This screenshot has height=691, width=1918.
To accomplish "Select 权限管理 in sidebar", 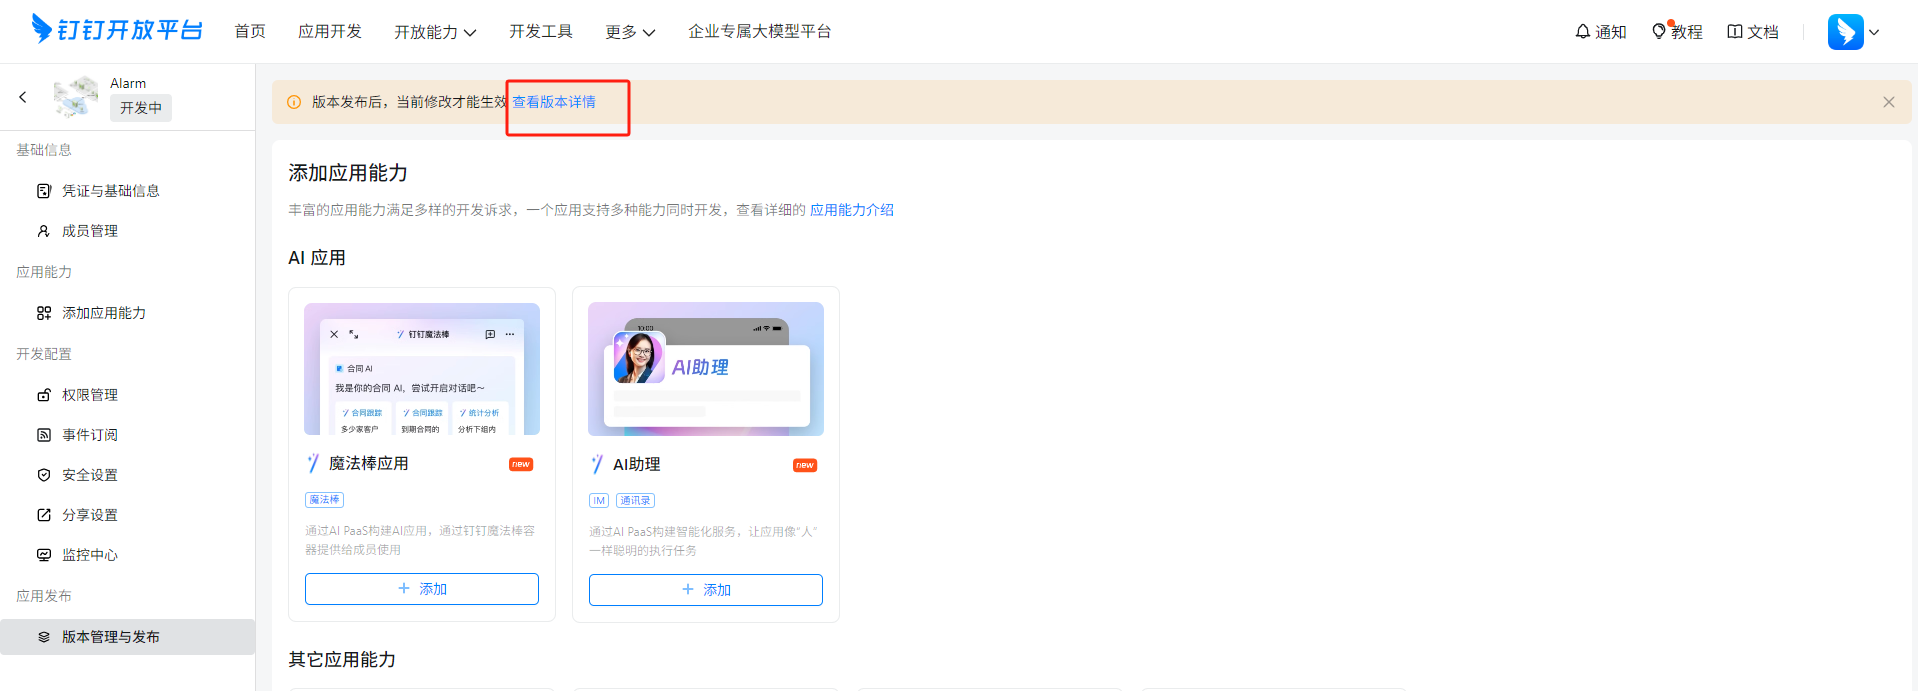I will pos(89,395).
